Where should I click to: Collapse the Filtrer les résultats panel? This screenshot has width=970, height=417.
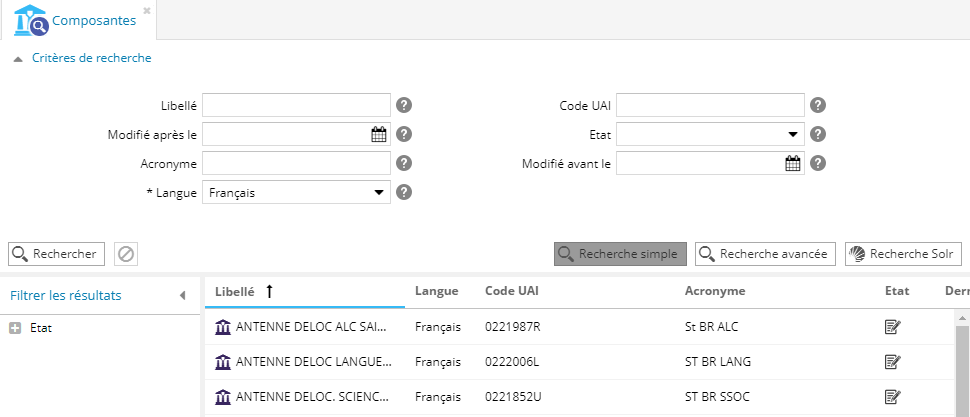[x=182, y=295]
